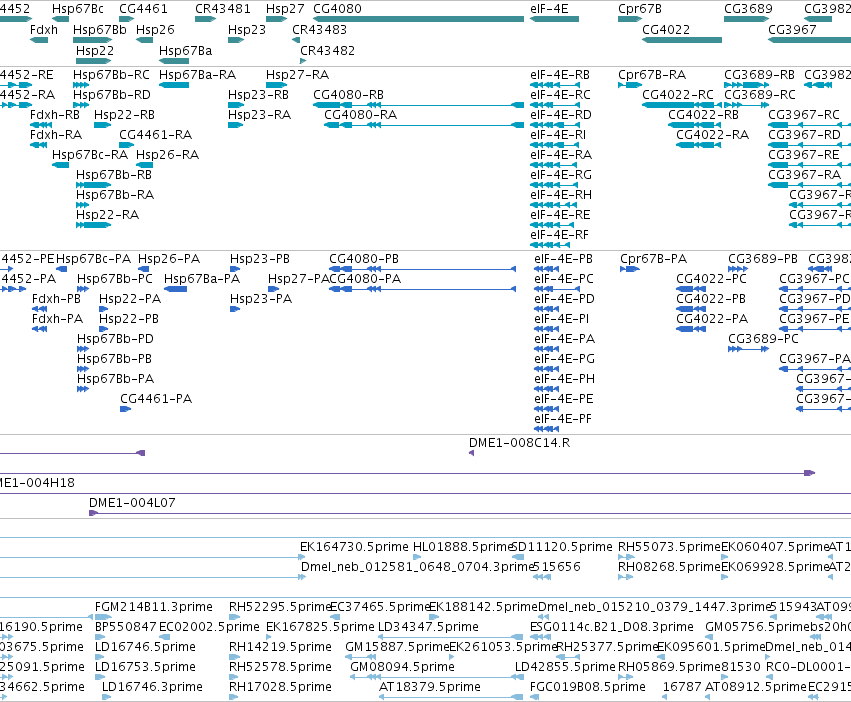Click the GM08094.5prime EST label
The height and width of the screenshot is (702, 851).
coord(402,666)
